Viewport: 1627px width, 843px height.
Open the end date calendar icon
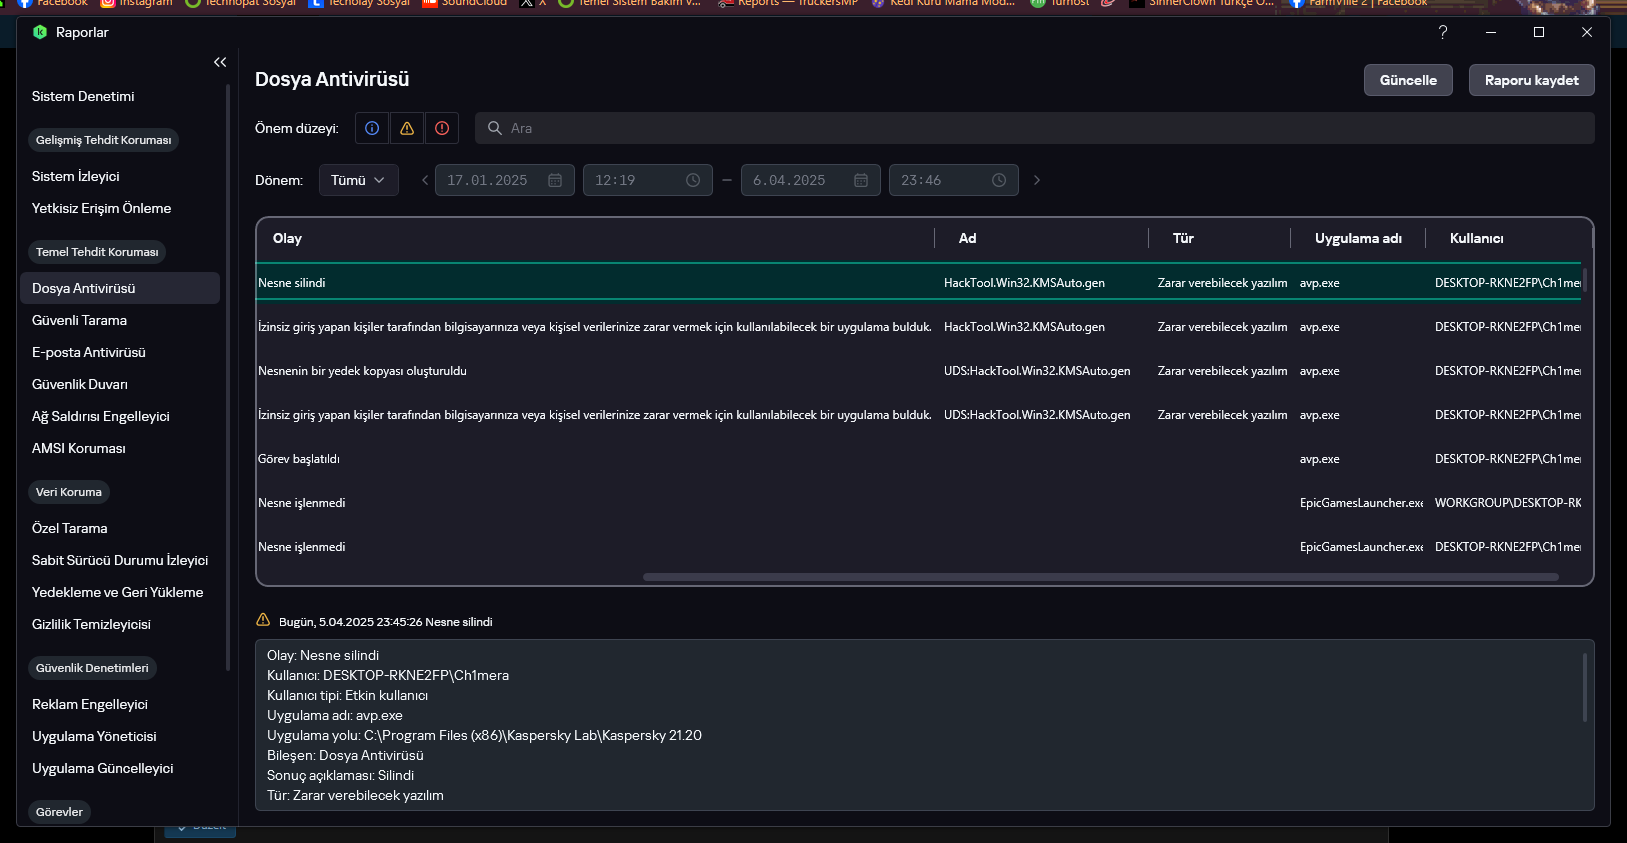(861, 180)
